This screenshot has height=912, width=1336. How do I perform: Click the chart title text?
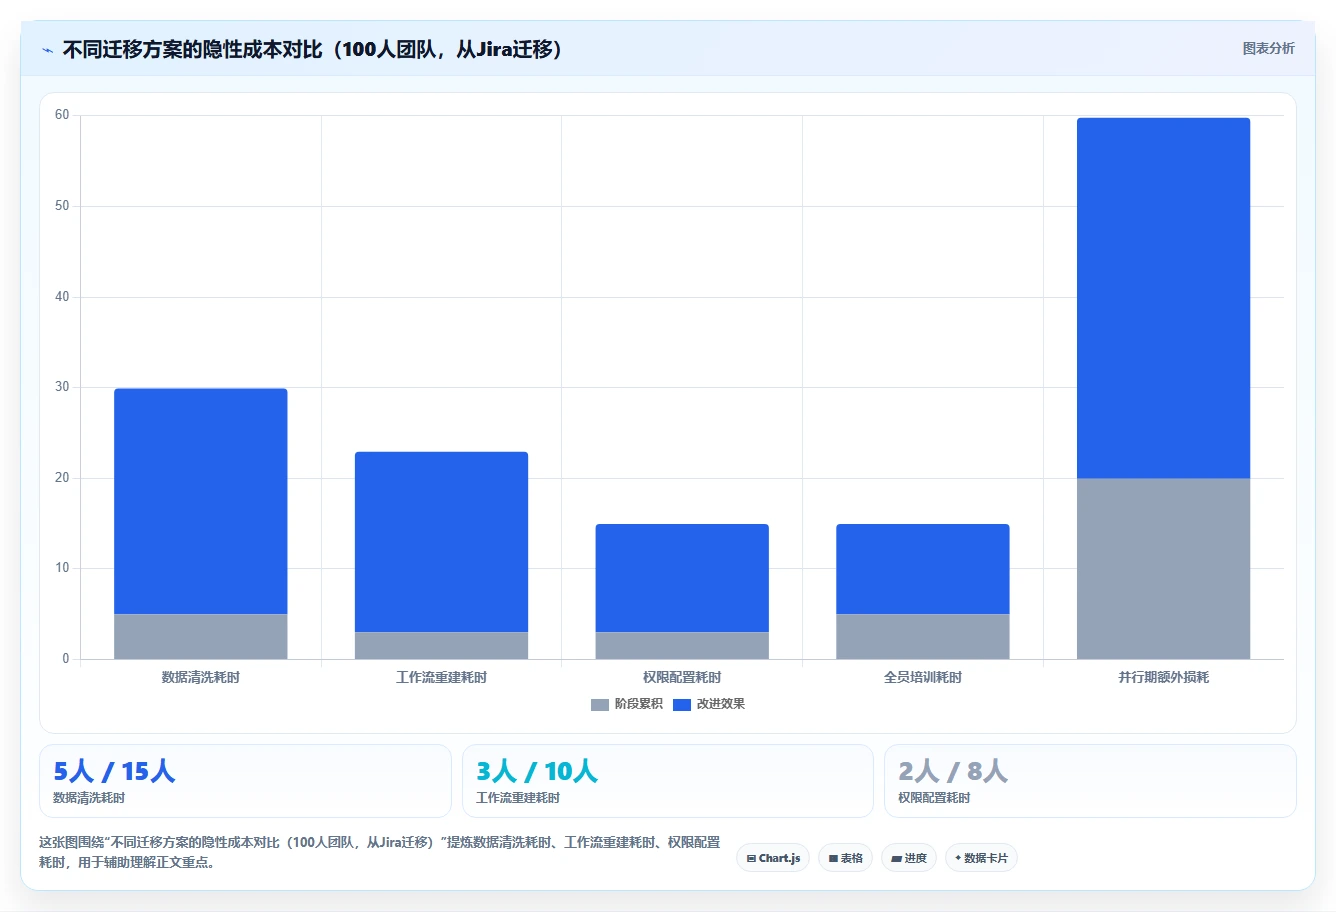[312, 49]
